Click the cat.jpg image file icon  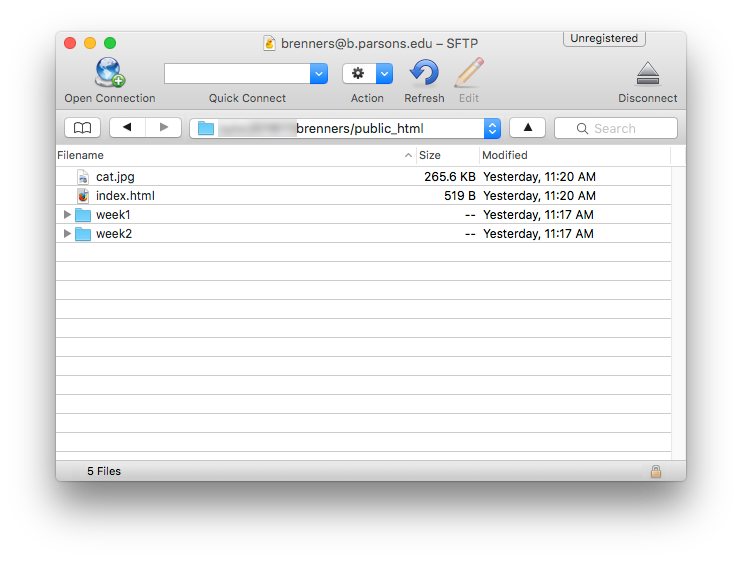point(83,177)
